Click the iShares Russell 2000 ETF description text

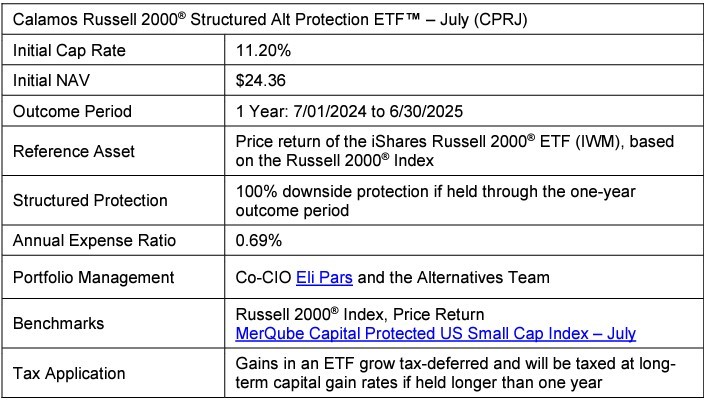coord(440,150)
